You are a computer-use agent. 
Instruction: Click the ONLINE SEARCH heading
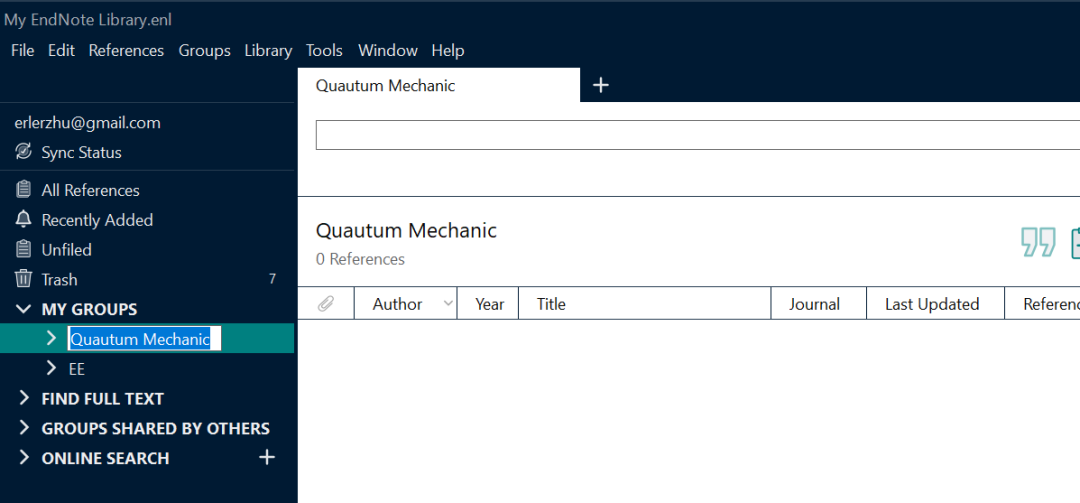click(x=105, y=458)
